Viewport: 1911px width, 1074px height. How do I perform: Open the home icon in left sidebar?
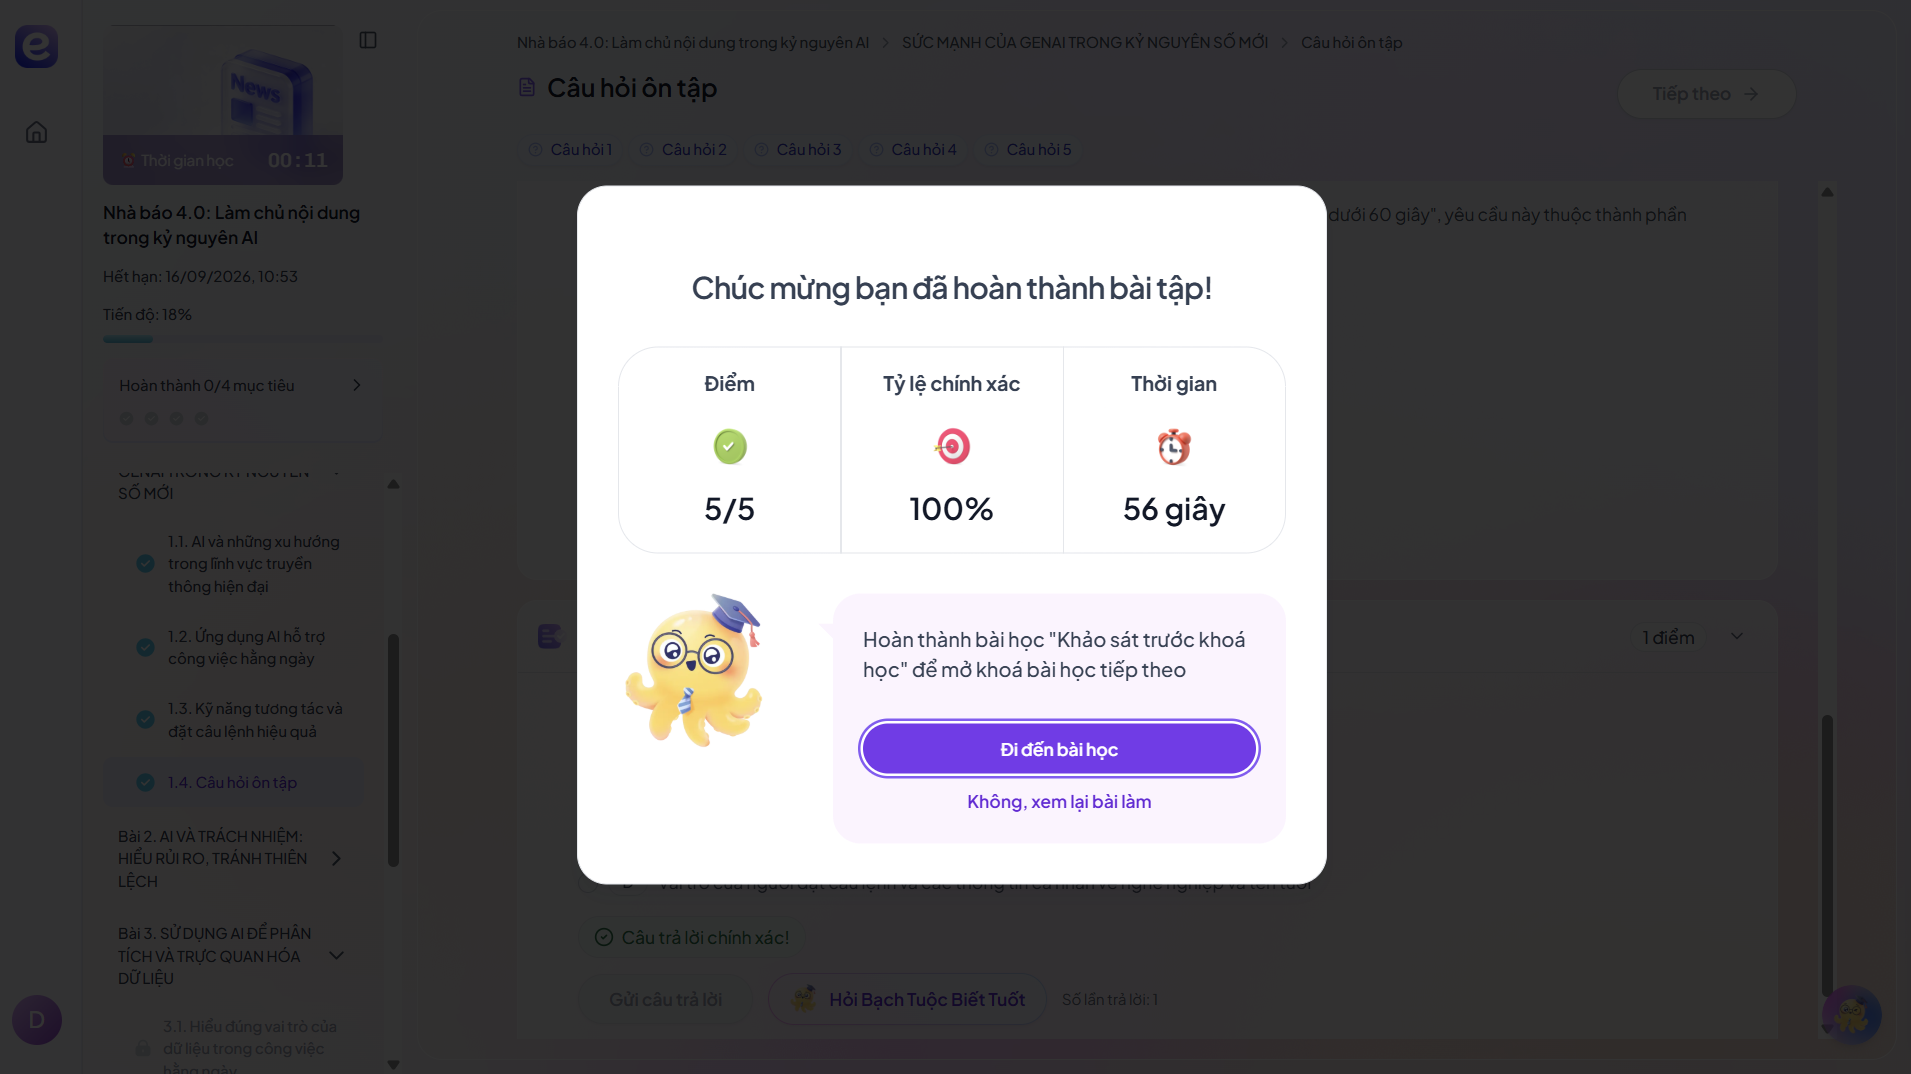pos(36,132)
